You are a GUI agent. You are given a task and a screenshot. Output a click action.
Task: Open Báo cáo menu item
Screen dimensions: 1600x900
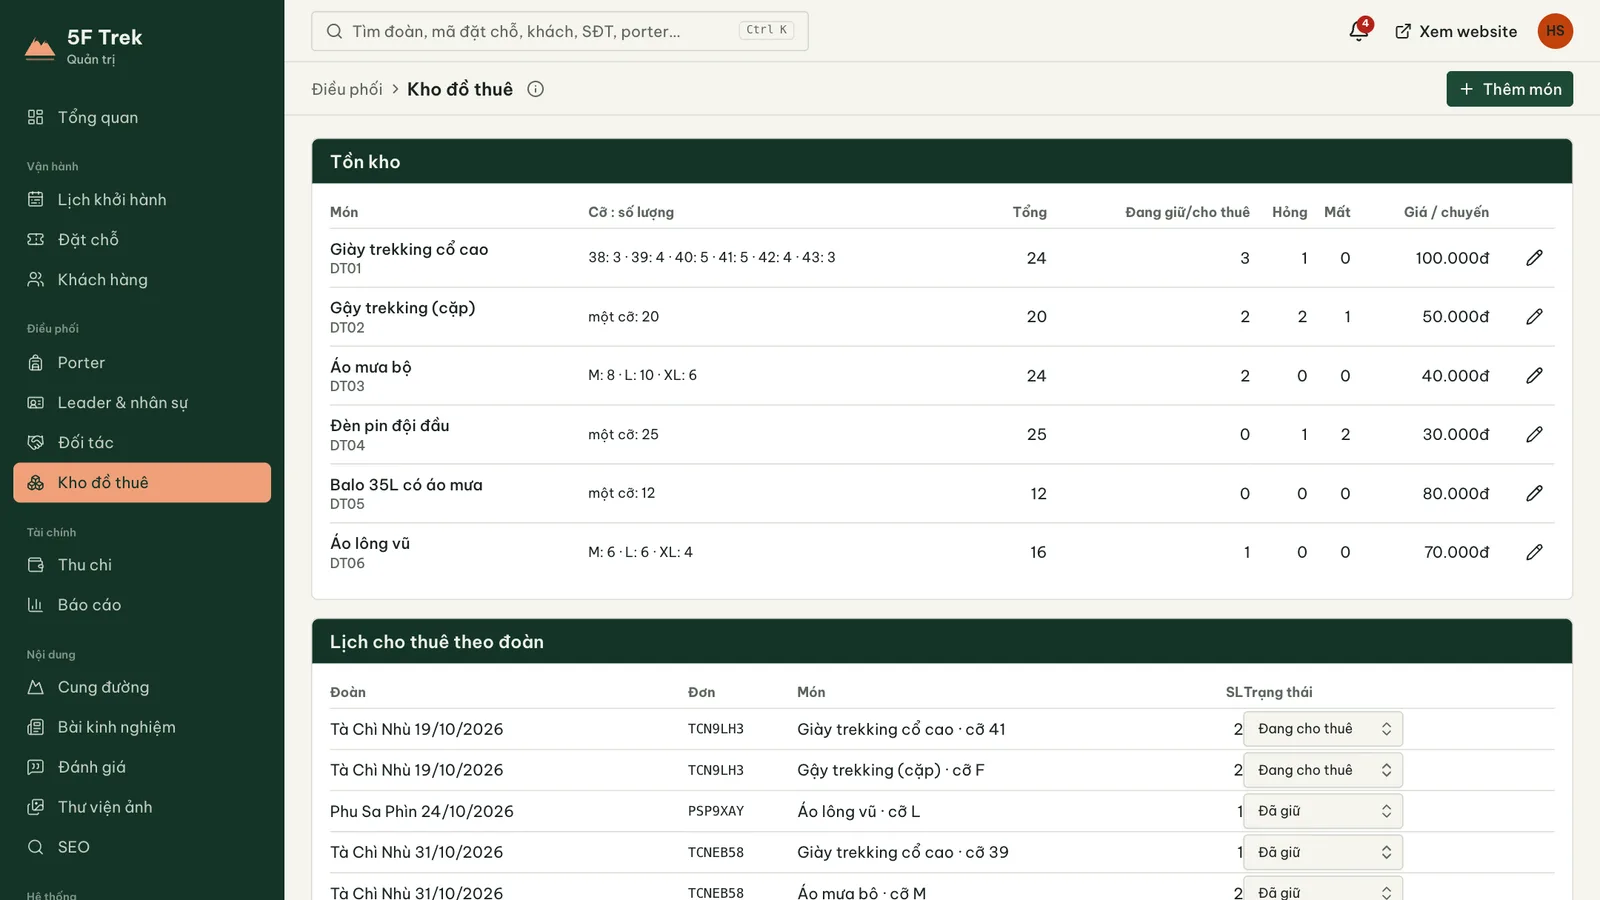click(142, 605)
